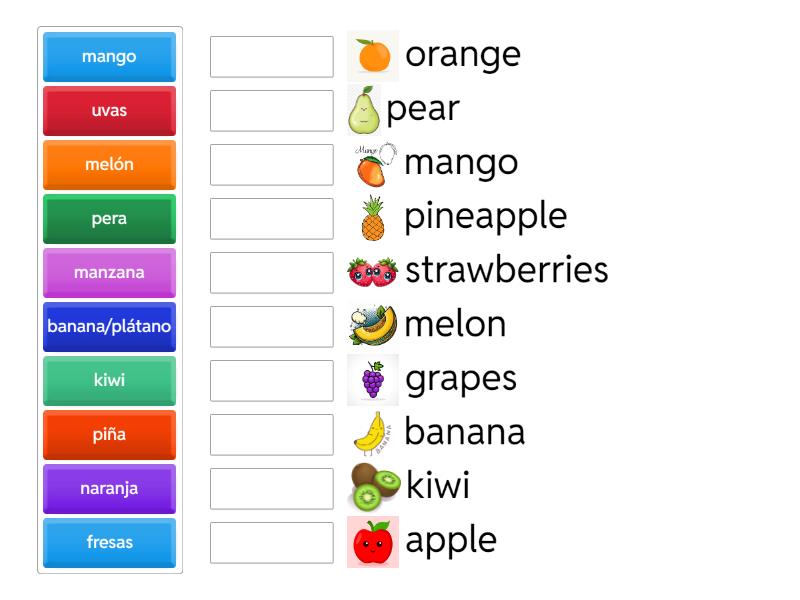Click the 'fresas' tile
Screen dimensions: 800x600
pyautogui.click(x=108, y=542)
